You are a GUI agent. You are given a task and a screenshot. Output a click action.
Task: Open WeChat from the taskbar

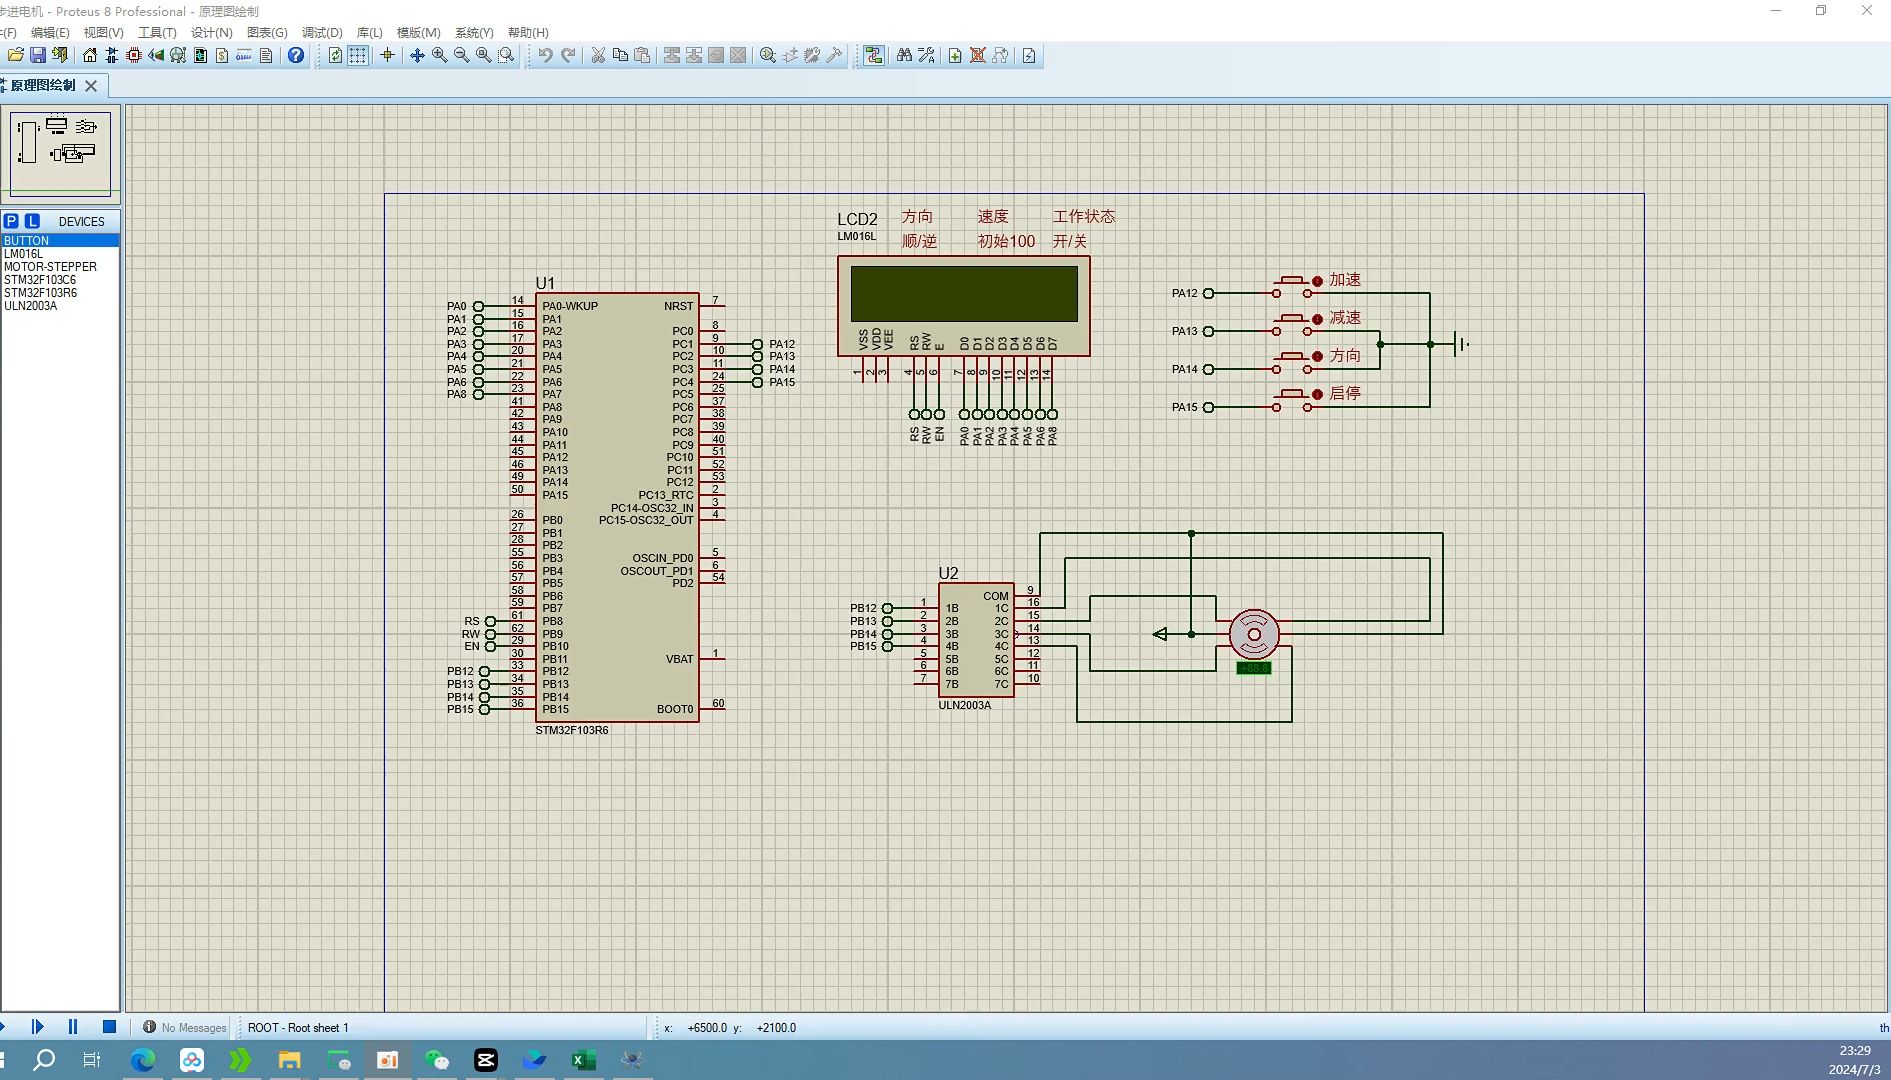coord(437,1060)
